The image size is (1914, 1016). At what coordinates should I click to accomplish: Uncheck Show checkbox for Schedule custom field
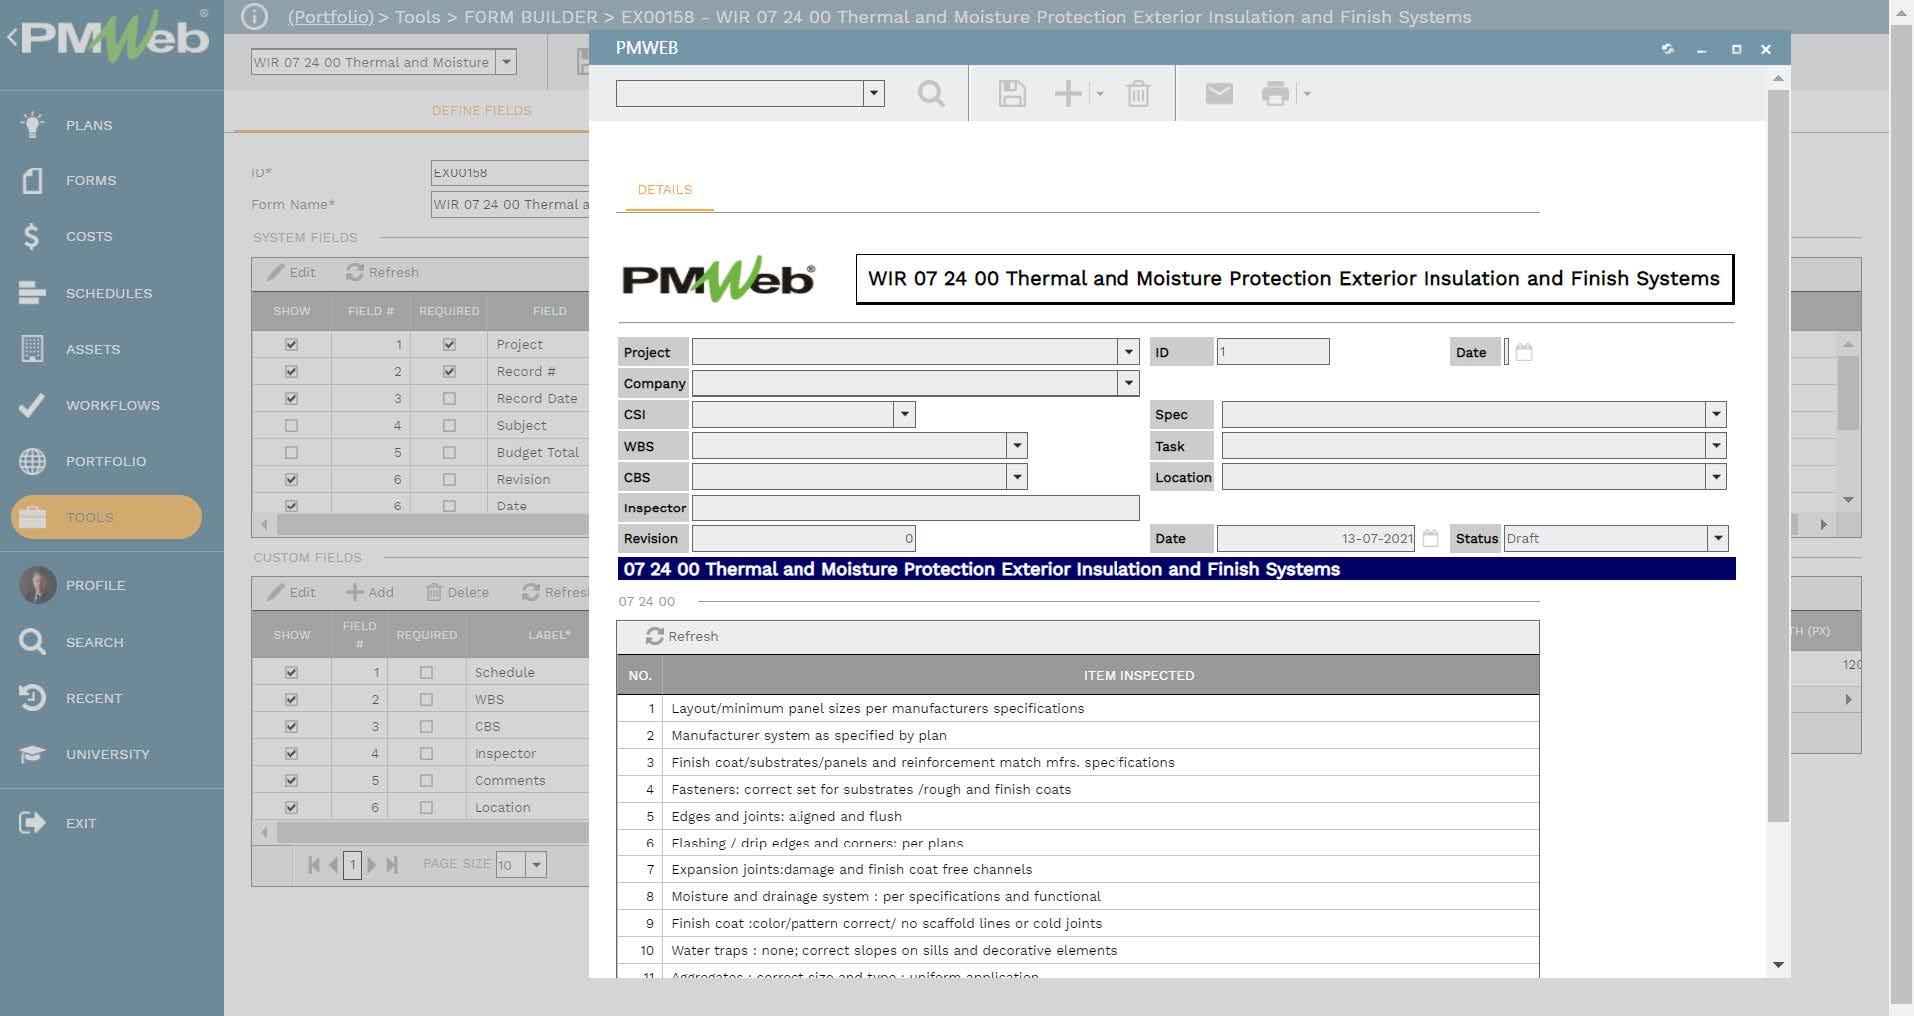(x=291, y=672)
